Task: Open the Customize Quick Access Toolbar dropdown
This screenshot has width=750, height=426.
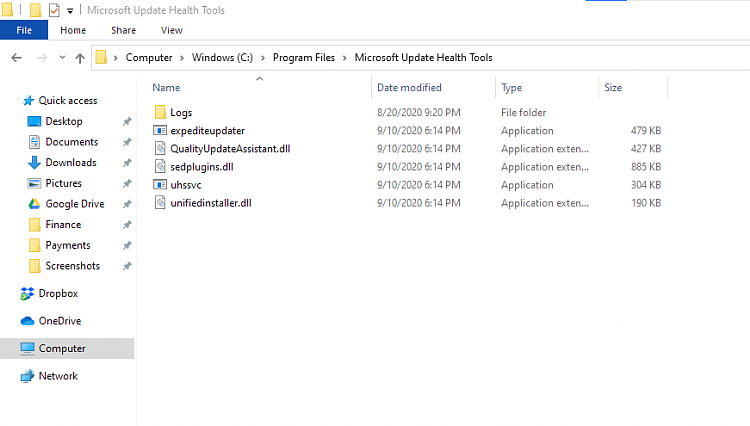Action: (x=70, y=11)
